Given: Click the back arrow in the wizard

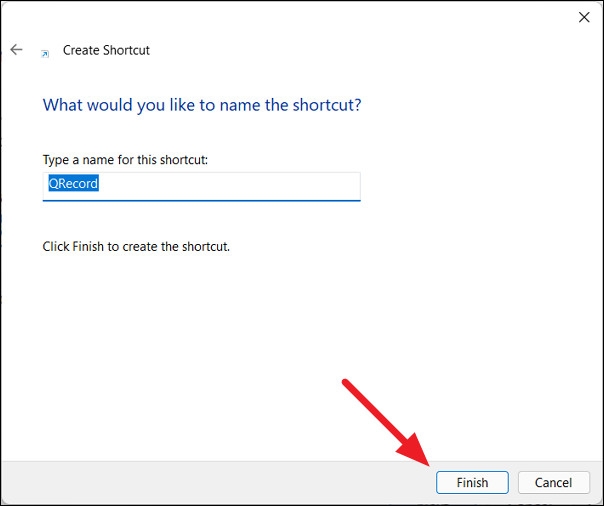Looking at the screenshot, I should (16, 49).
